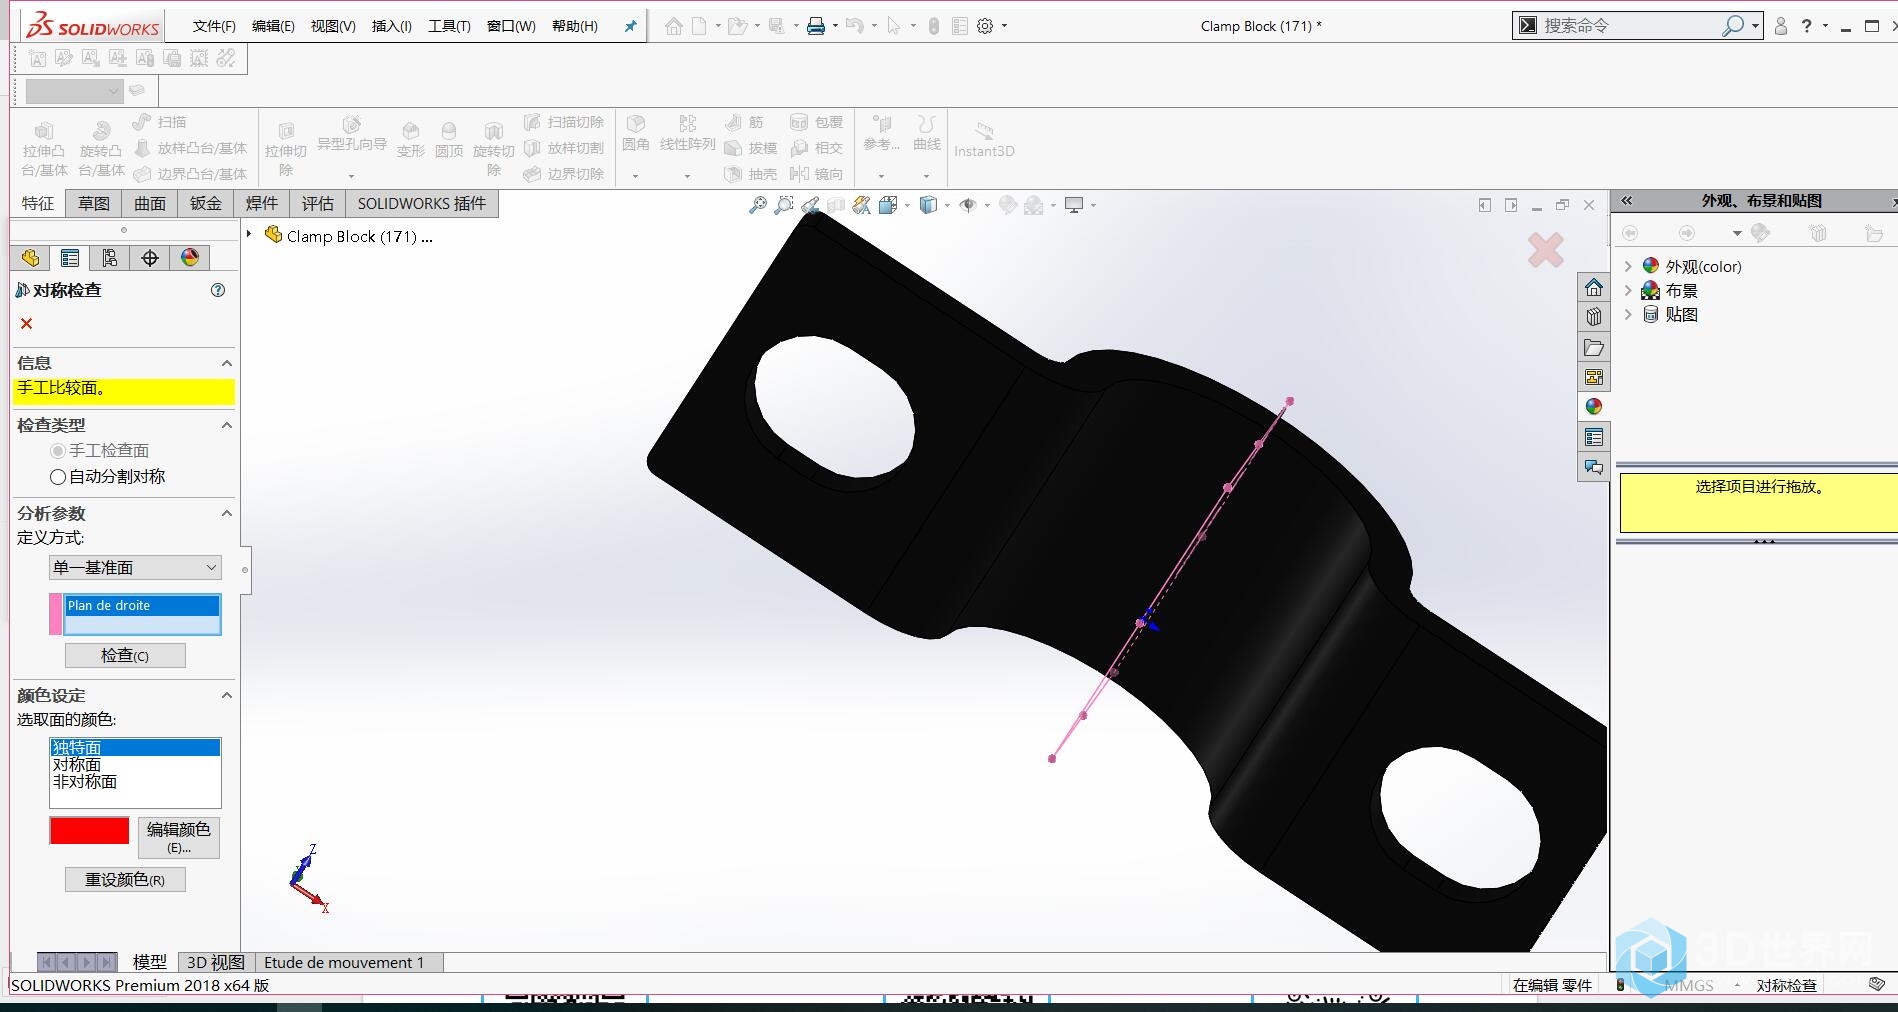Click the help question mark icon

[x=1806, y=26]
